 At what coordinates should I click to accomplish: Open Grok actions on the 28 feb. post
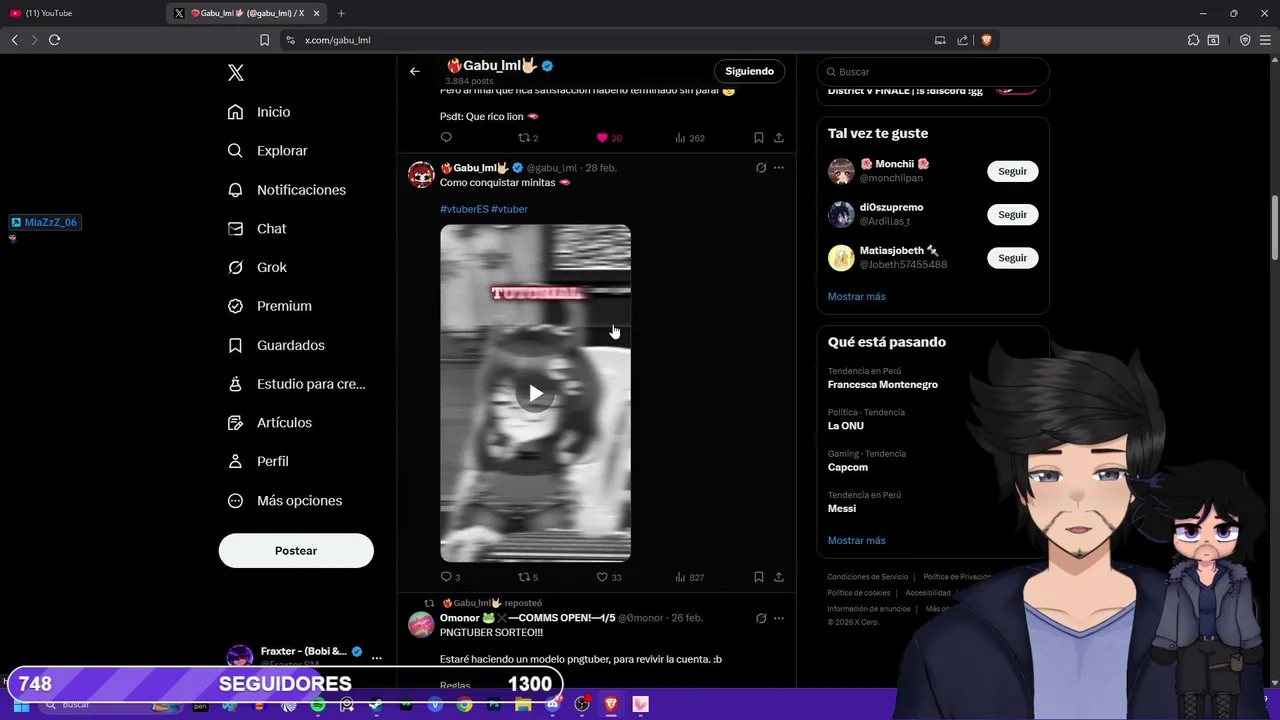click(x=761, y=168)
